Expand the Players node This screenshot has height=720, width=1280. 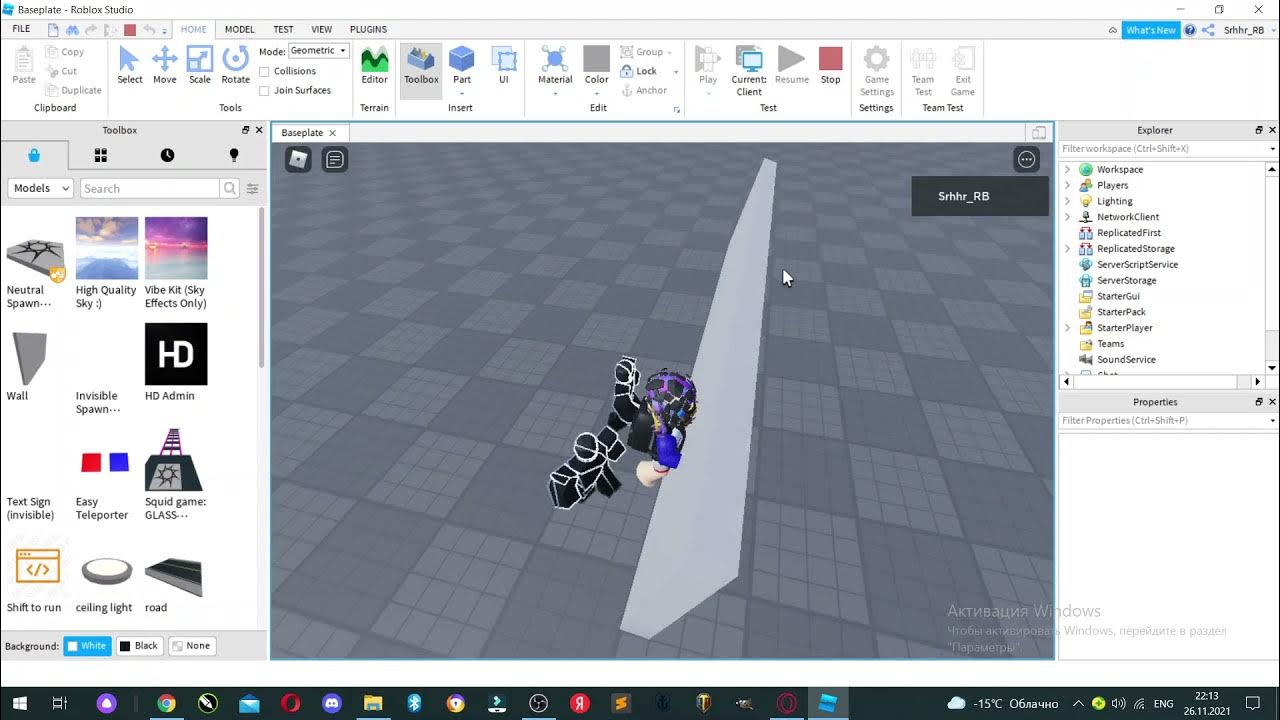1067,185
